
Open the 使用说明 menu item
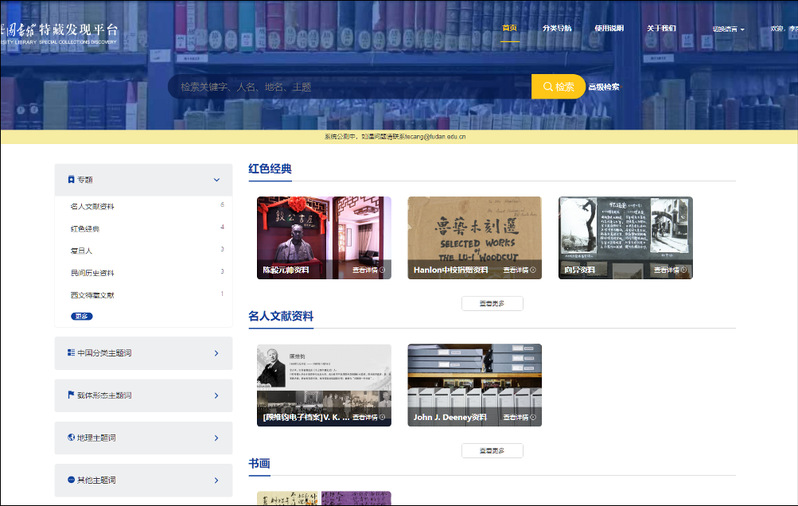608,28
